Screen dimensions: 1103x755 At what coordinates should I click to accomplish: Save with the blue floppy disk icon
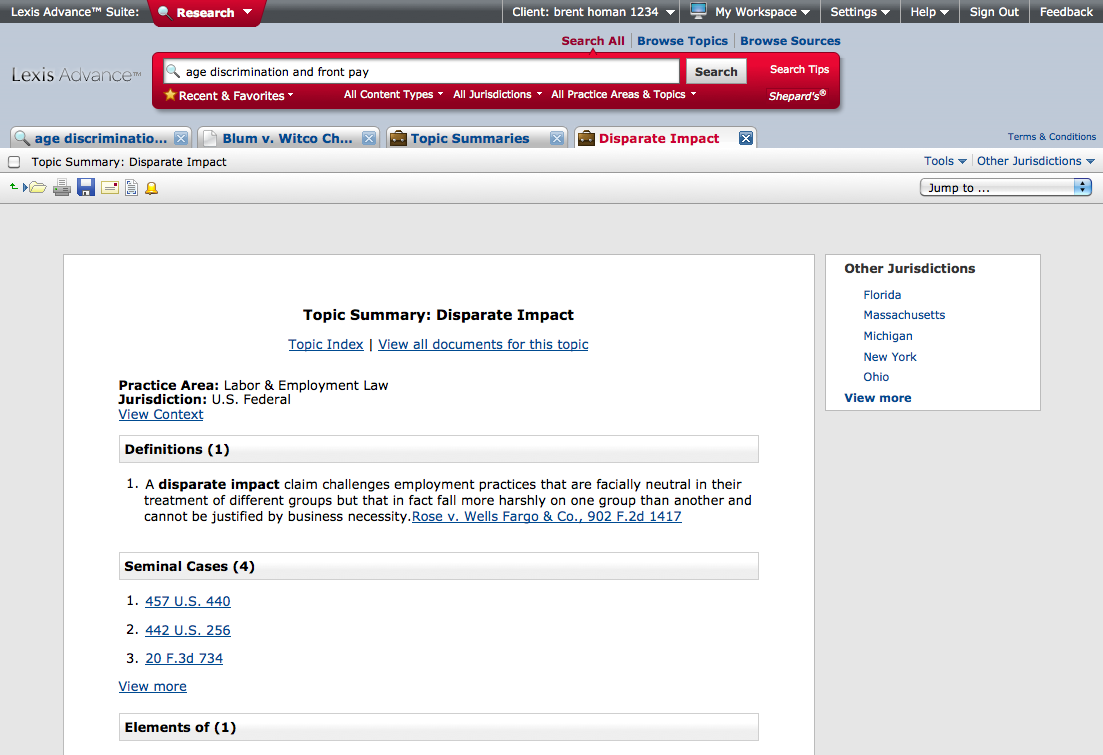[x=86, y=187]
